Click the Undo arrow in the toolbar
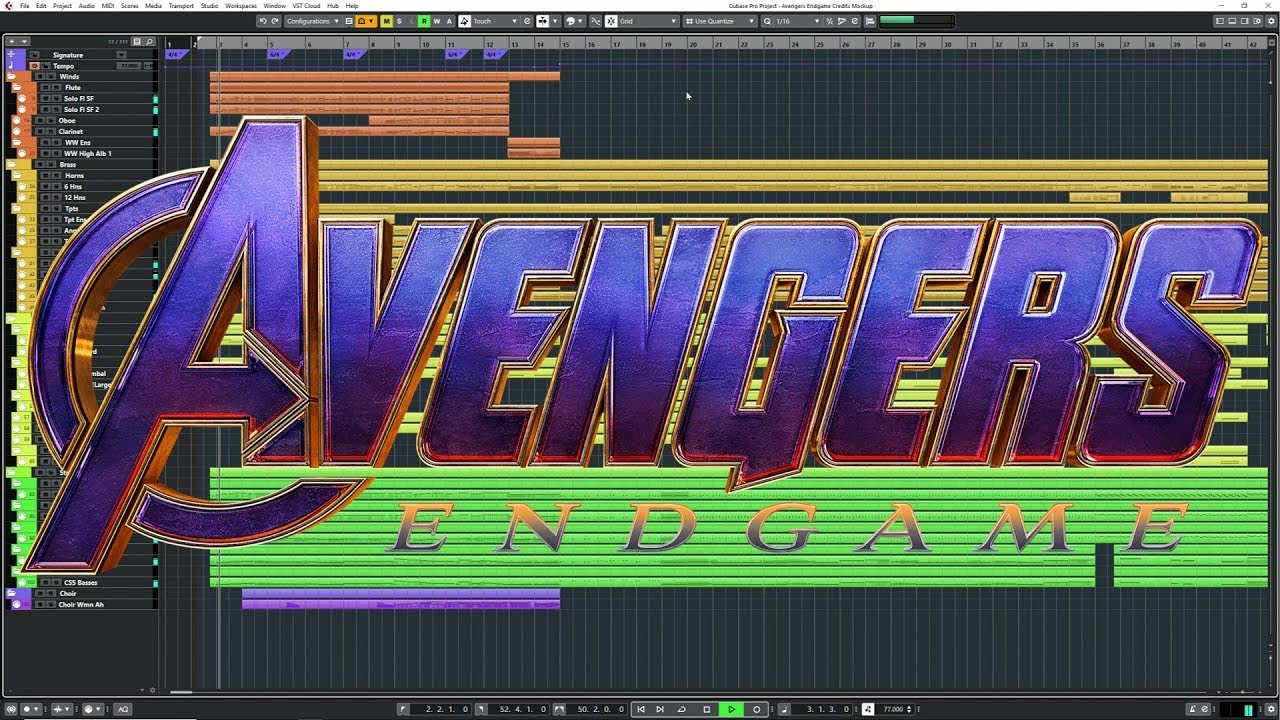The image size is (1280, 720). tap(263, 21)
